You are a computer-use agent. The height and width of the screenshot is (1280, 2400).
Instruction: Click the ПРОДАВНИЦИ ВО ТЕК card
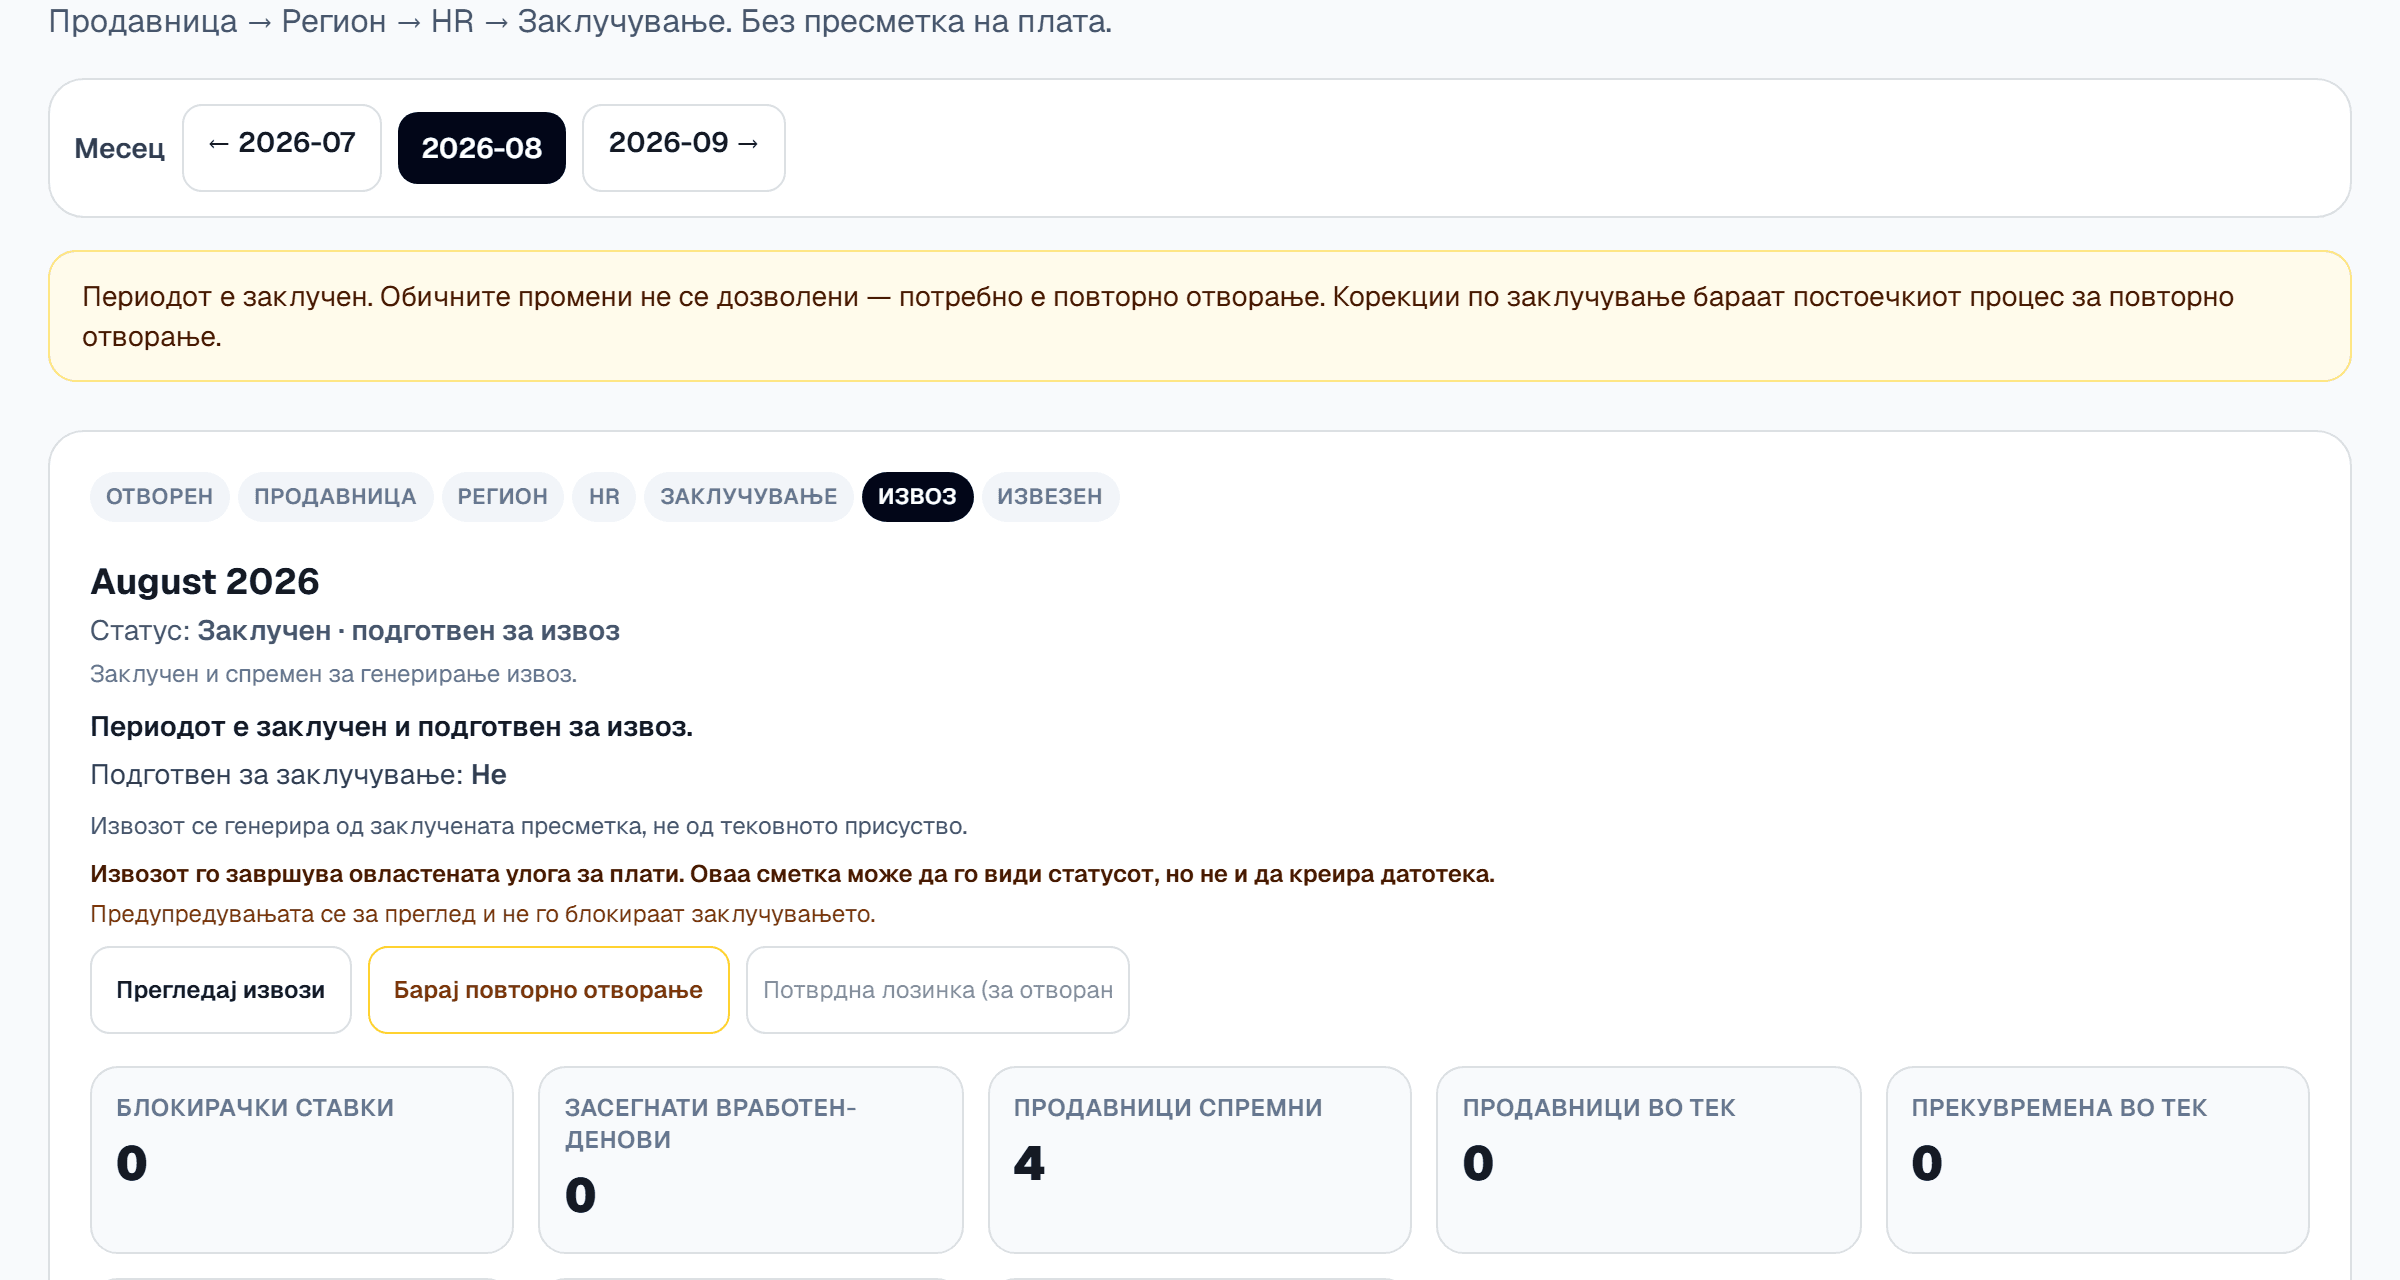tap(1648, 1159)
